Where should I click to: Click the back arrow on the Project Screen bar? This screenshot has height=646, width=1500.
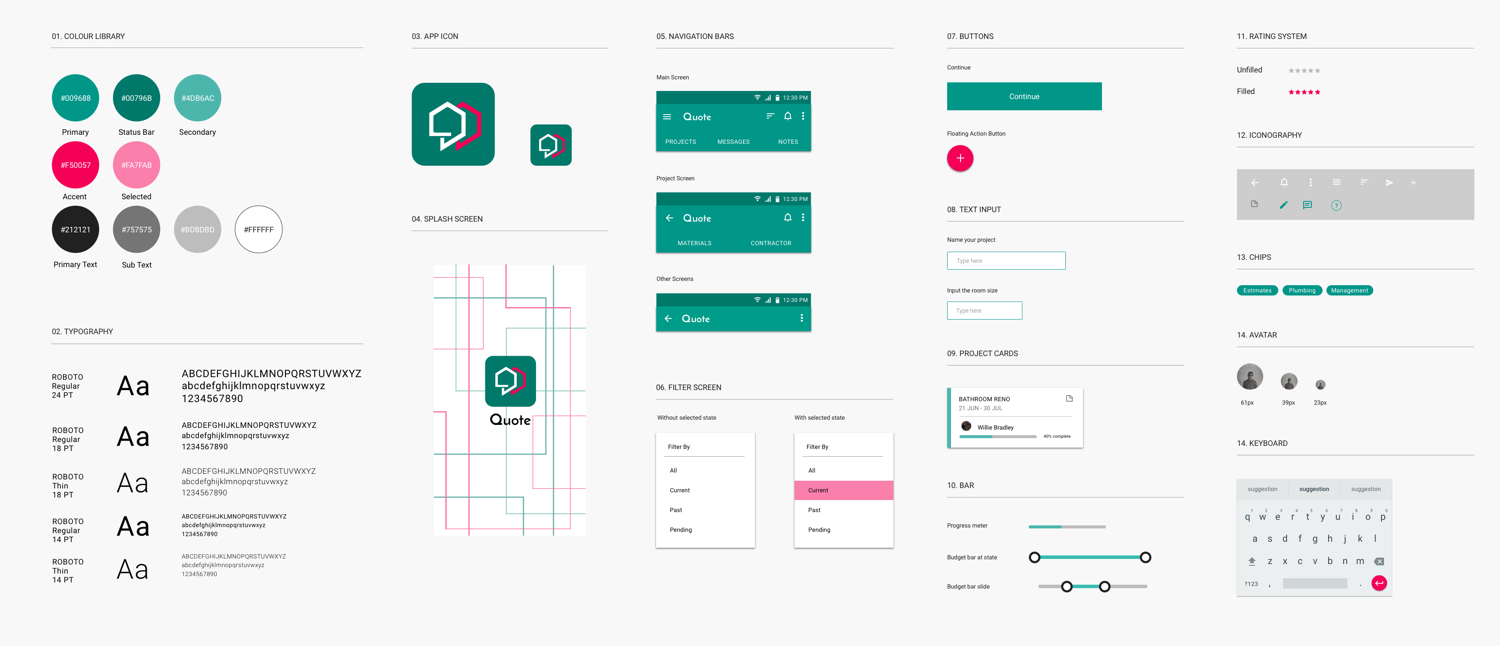[x=670, y=218]
